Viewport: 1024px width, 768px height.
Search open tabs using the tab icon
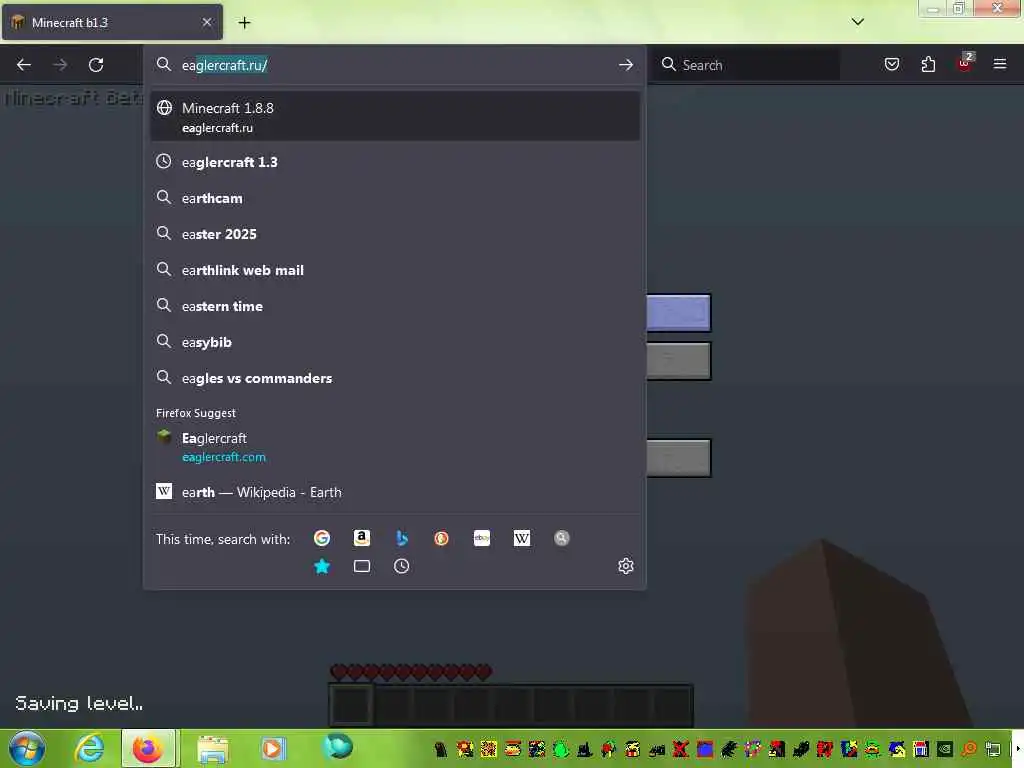point(362,566)
